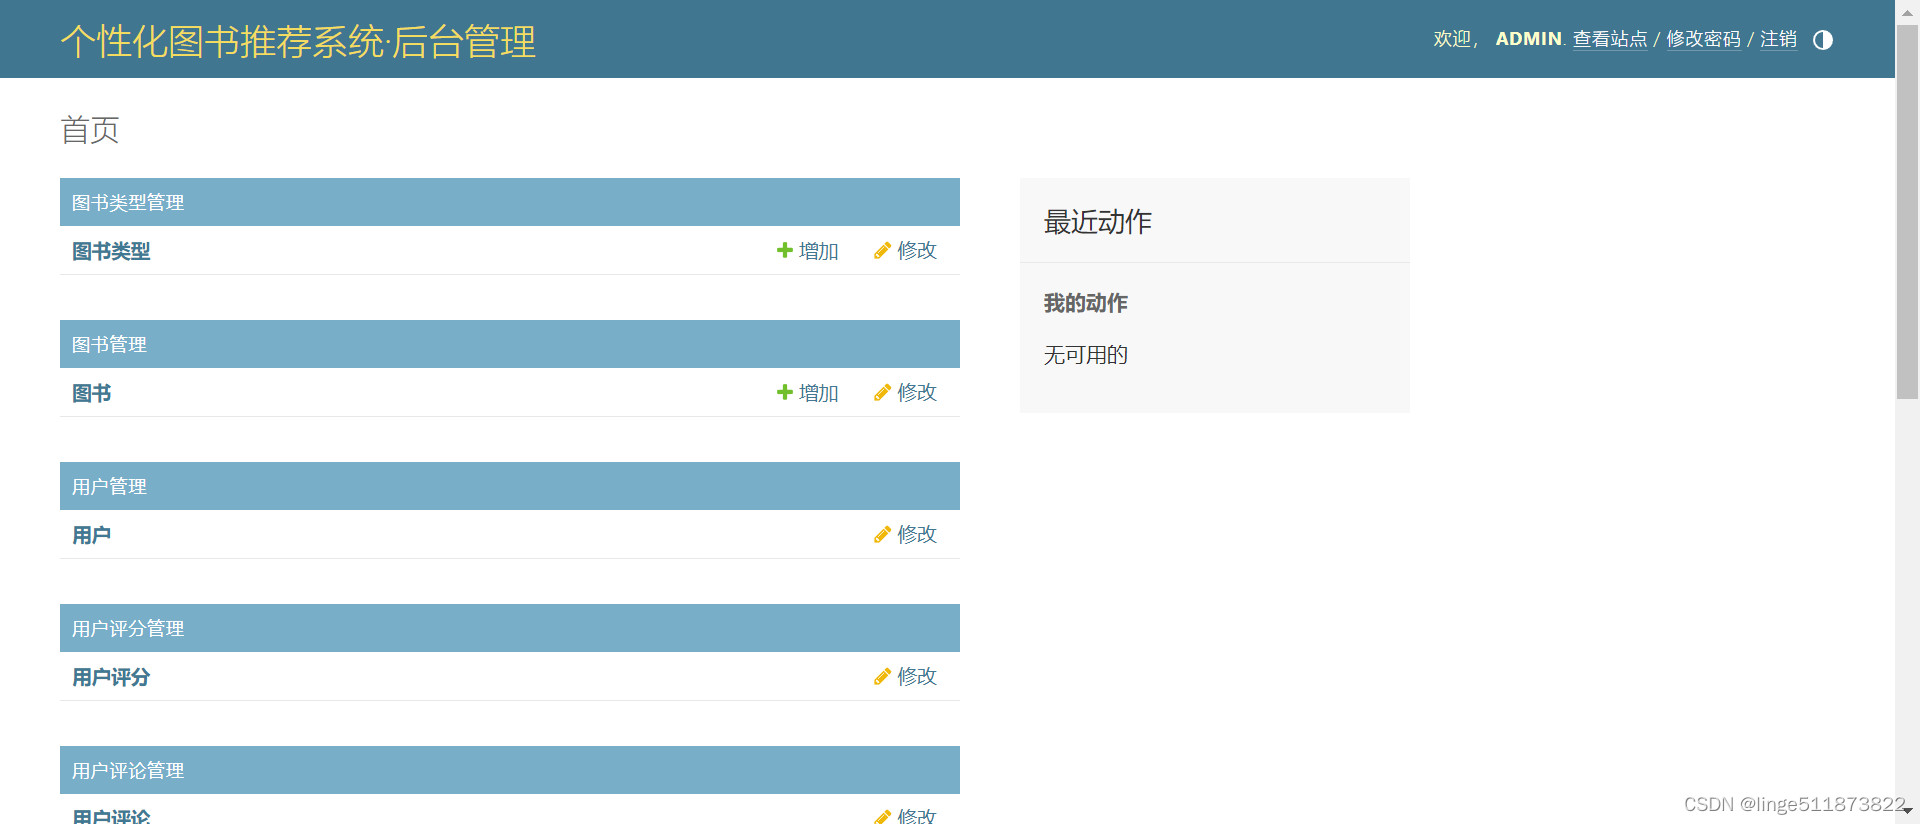Click 修改 text for 用户 row
The width and height of the screenshot is (1920, 824).
coord(917,534)
